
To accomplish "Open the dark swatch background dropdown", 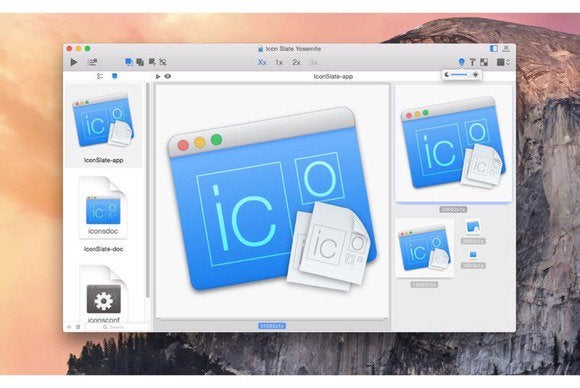I will click(503, 62).
